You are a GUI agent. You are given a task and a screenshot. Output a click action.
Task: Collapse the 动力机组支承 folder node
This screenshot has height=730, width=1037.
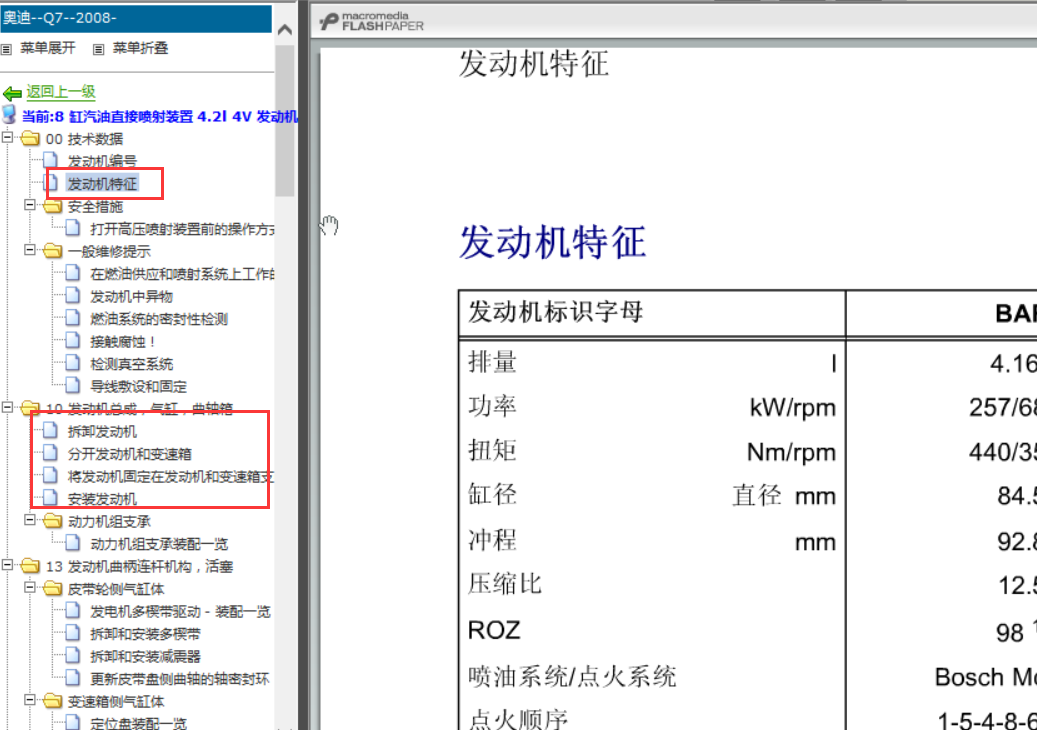point(30,520)
